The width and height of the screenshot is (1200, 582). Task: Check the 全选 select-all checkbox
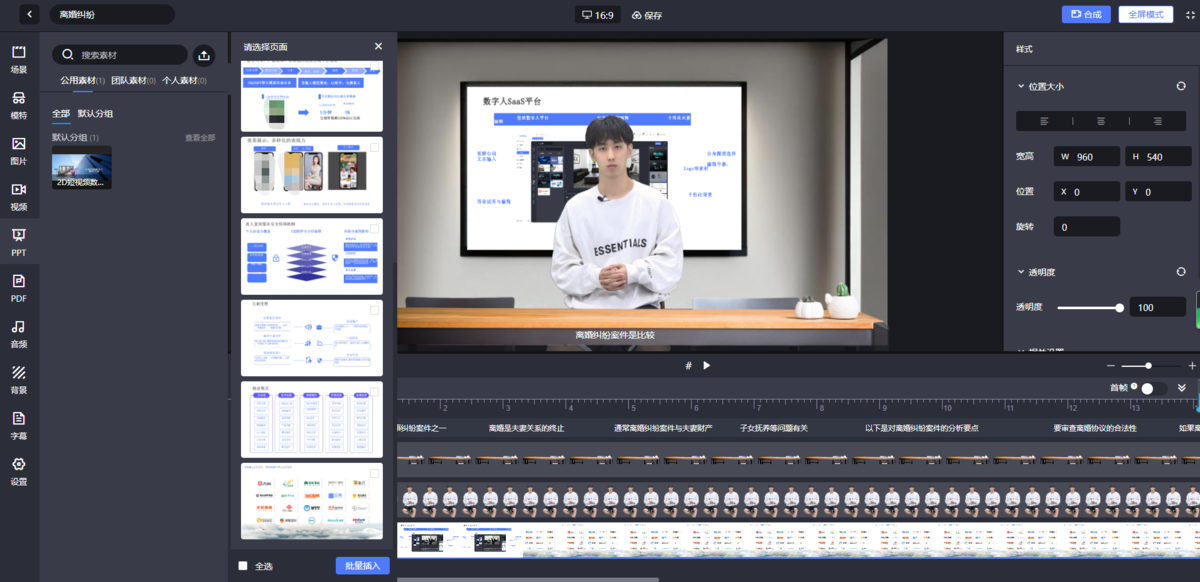[243, 566]
